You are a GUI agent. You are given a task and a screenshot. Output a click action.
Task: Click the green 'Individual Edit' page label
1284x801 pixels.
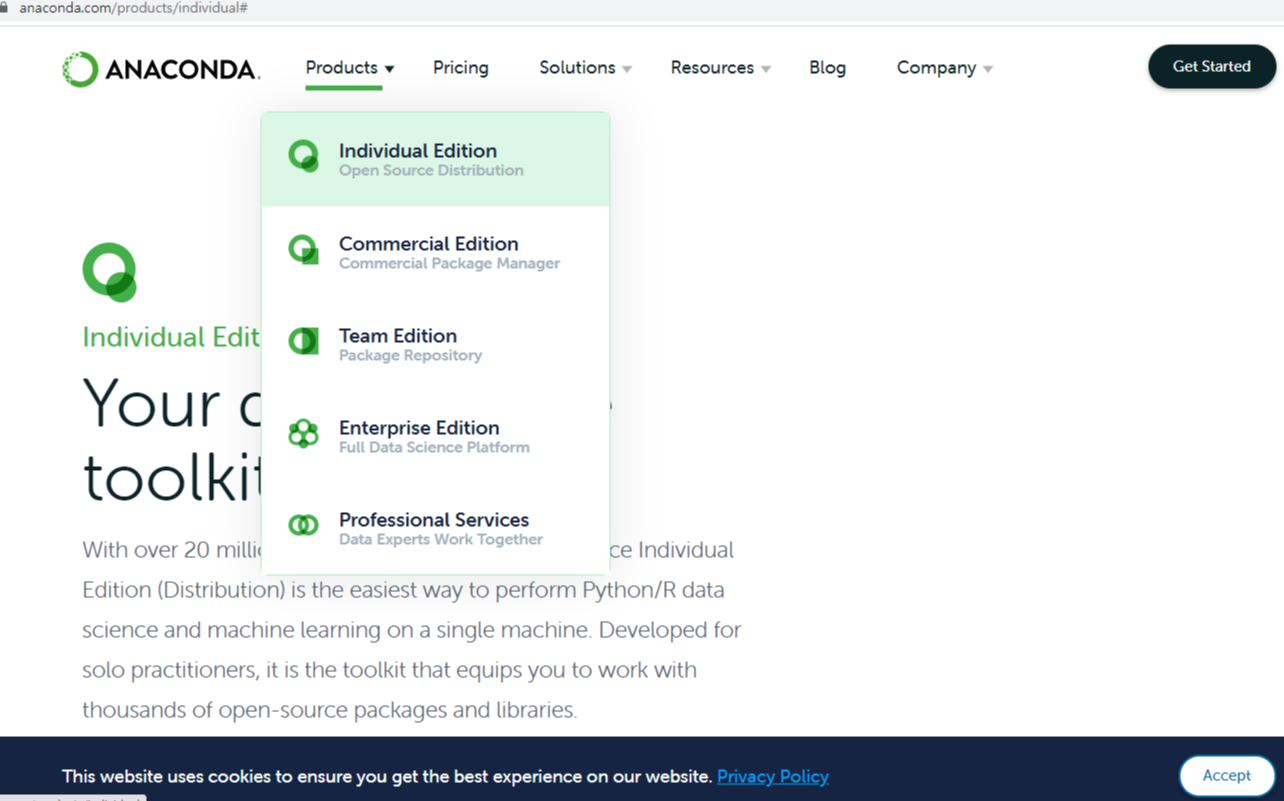[x=171, y=337]
